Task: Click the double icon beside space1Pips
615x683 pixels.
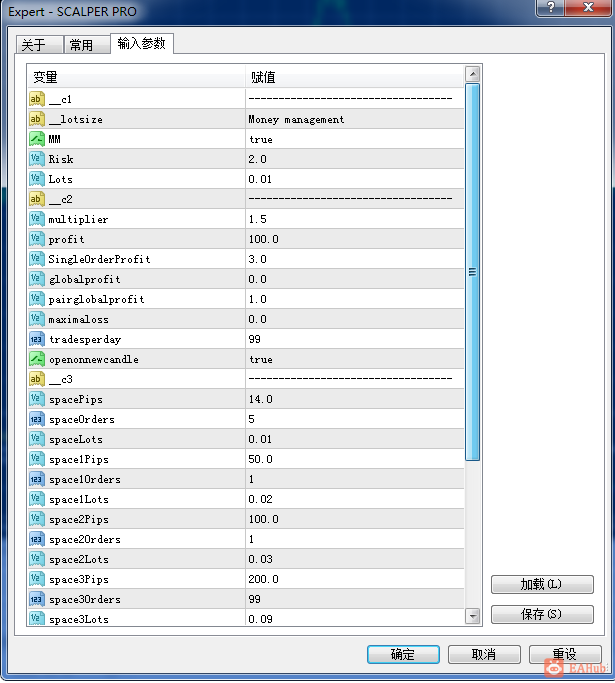Action: coord(37,460)
